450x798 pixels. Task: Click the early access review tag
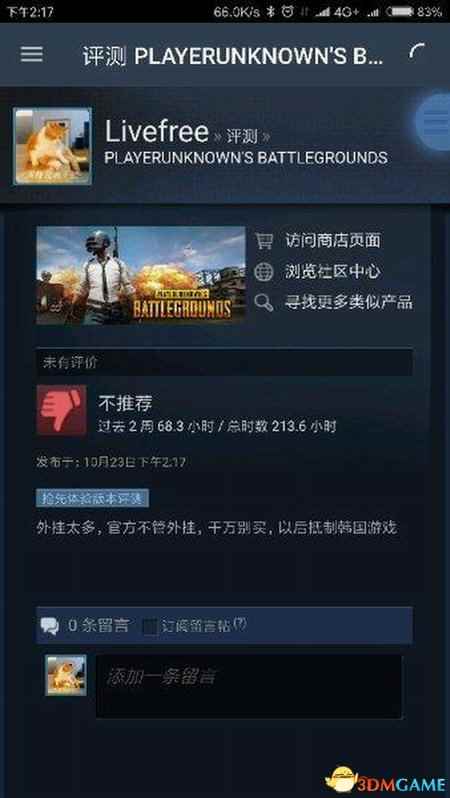[x=93, y=499]
